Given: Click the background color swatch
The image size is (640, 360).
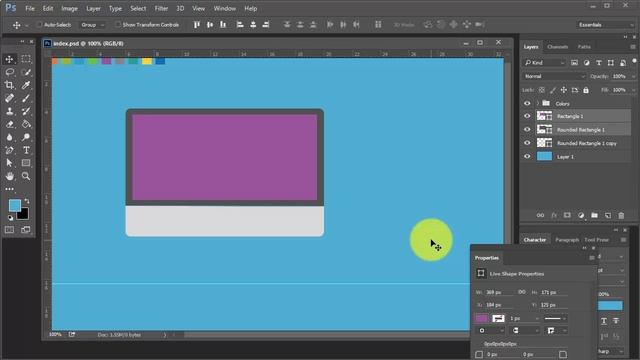Looking at the screenshot, I should [x=23, y=213].
